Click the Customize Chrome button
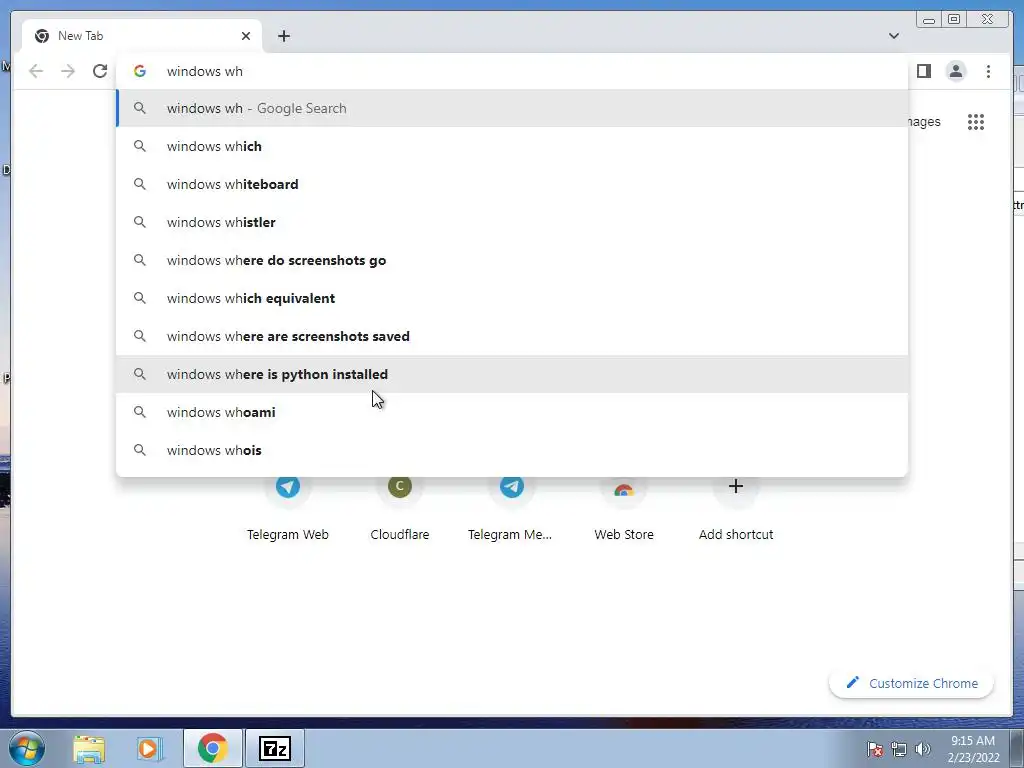 click(x=912, y=683)
